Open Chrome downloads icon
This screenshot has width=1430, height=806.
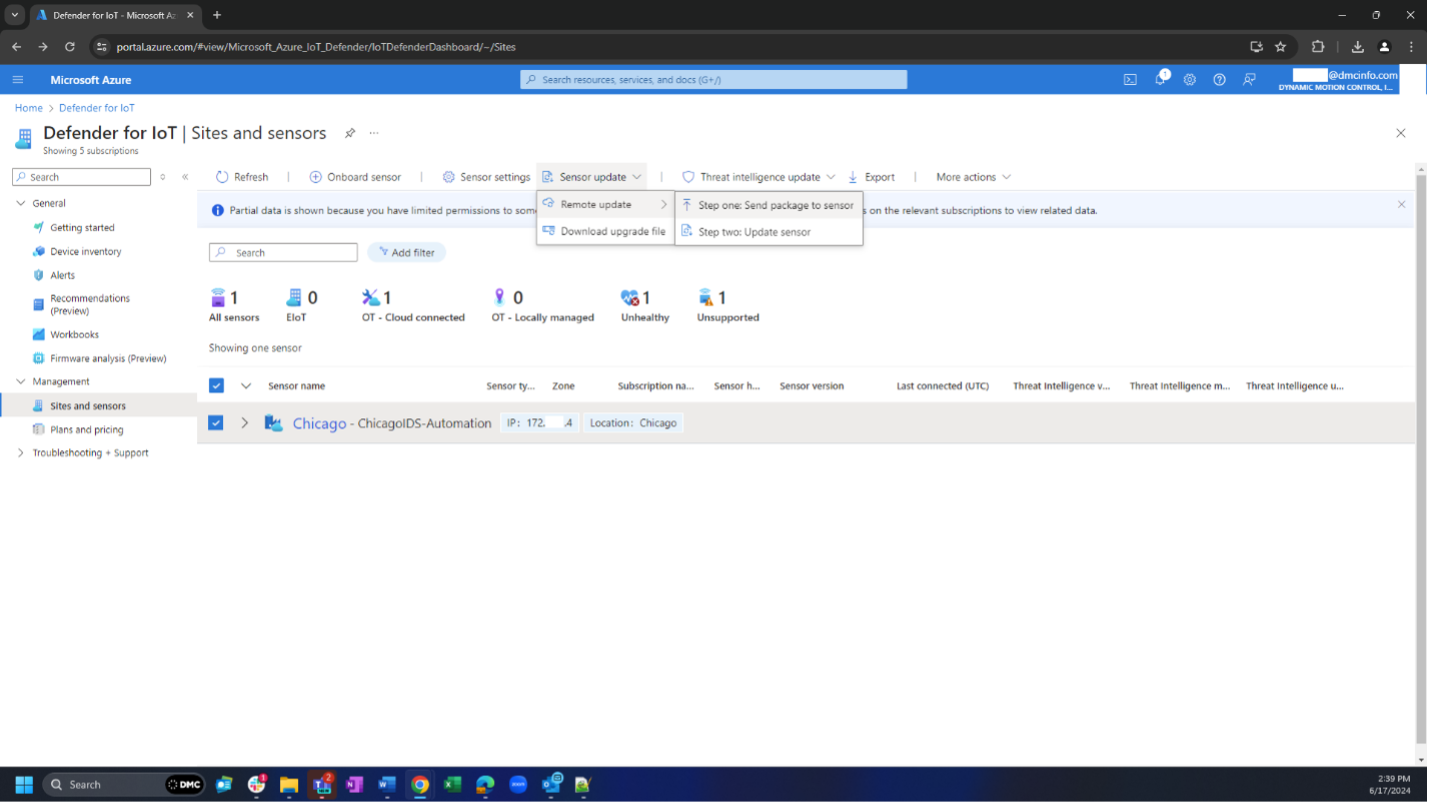(1357, 47)
